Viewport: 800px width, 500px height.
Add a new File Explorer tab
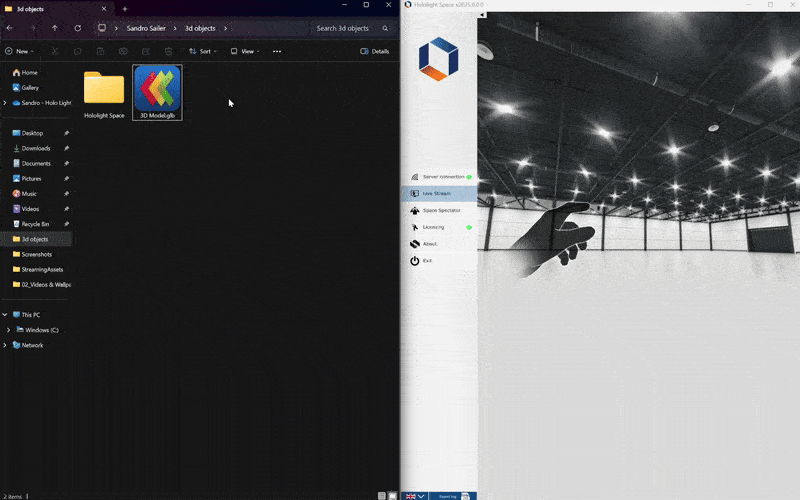[x=125, y=9]
